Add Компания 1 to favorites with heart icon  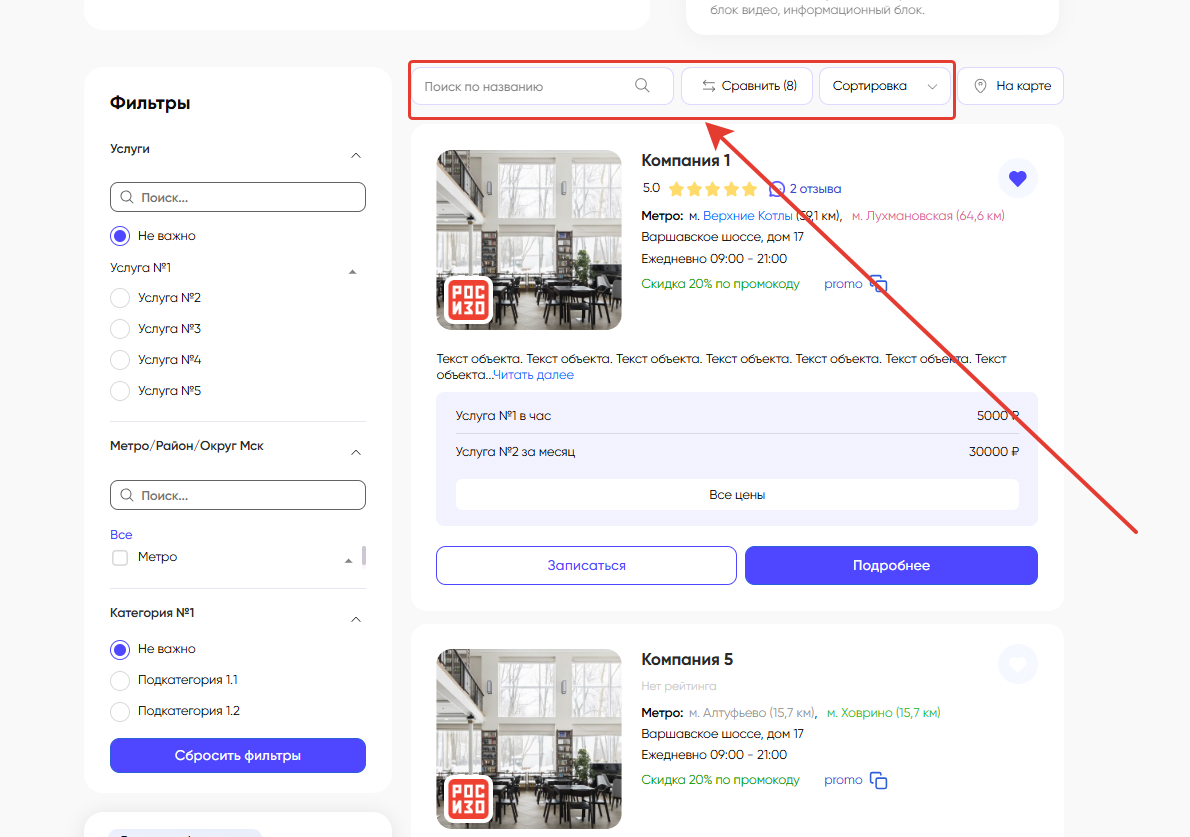click(x=1017, y=179)
